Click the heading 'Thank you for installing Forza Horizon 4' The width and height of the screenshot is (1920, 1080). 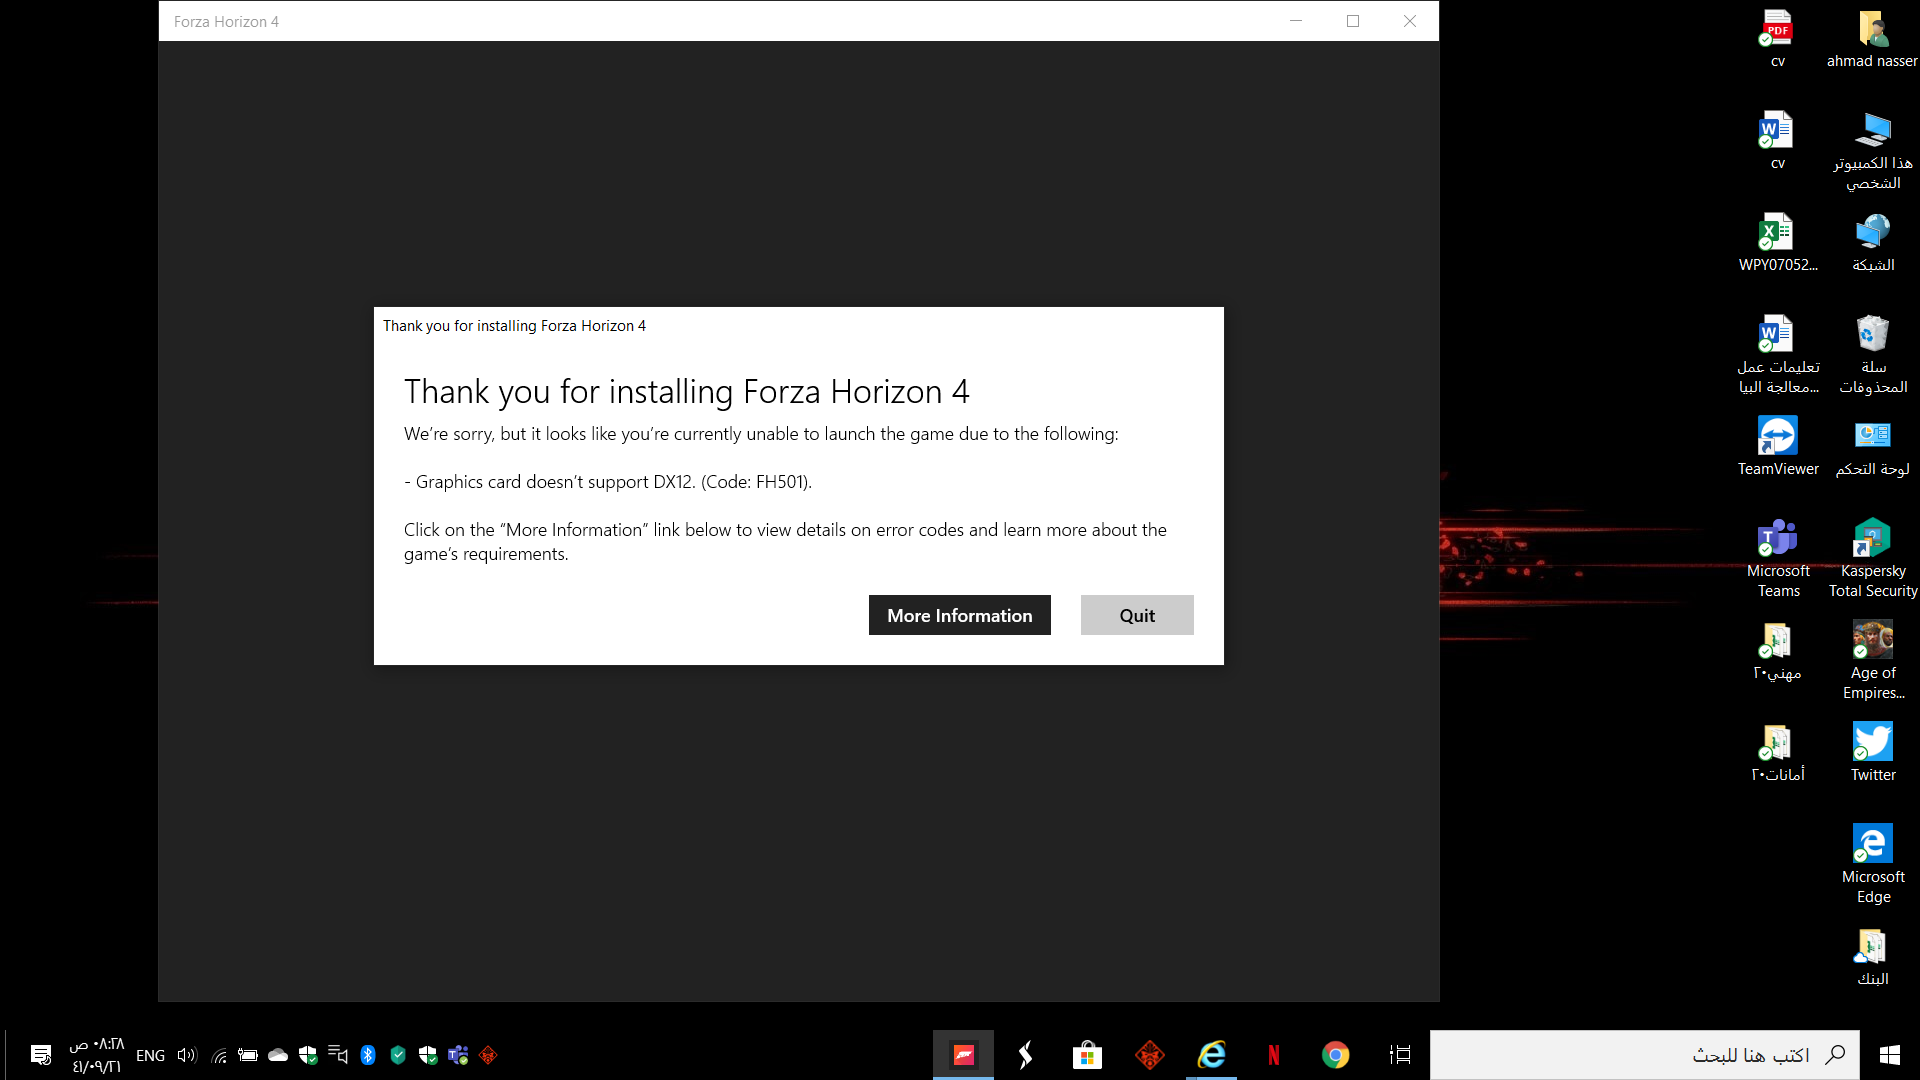(687, 391)
